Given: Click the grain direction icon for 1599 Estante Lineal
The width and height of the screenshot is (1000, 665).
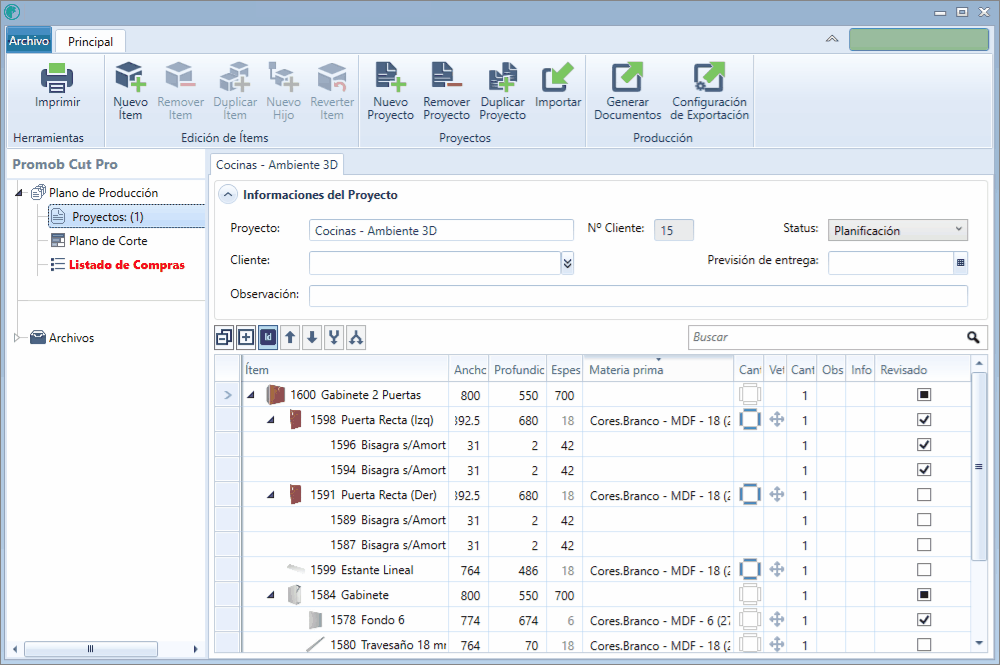Looking at the screenshot, I should point(777,569).
